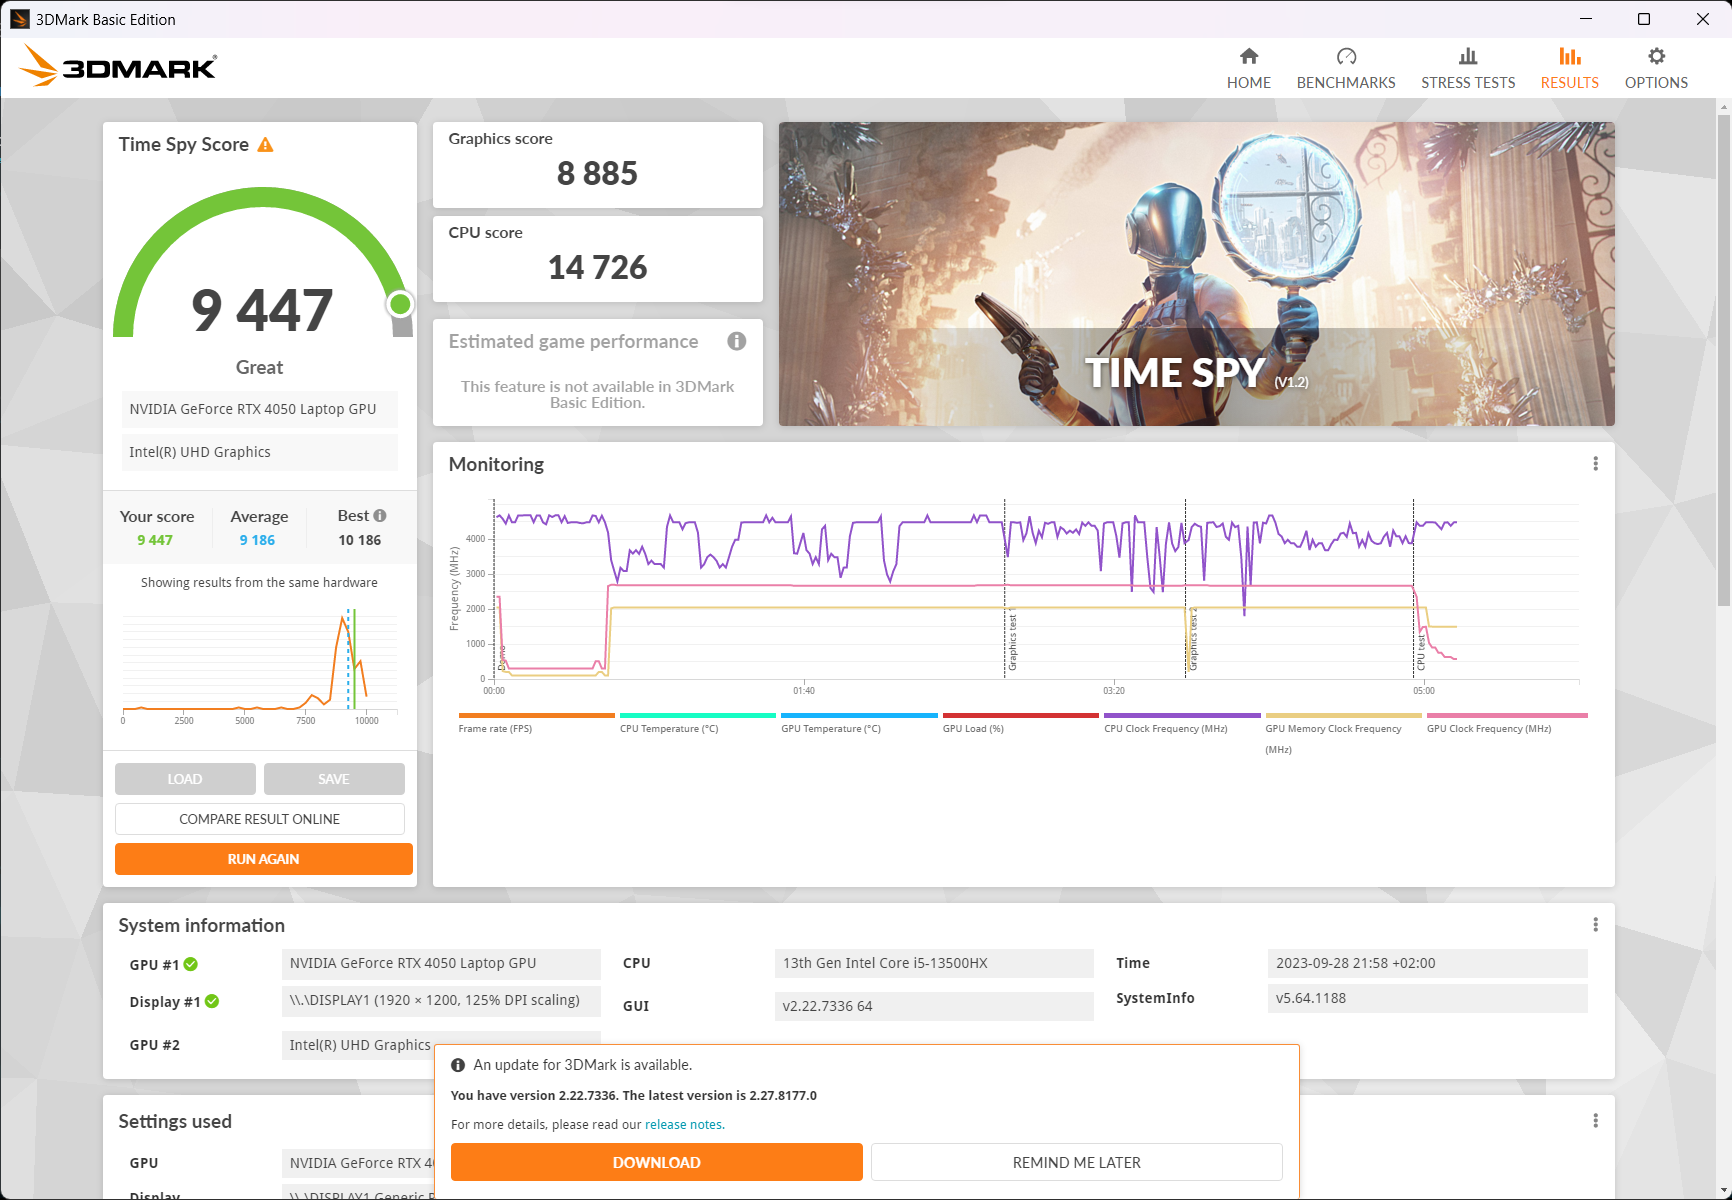This screenshot has height=1200, width=1732.
Task: Open the release notes link
Action: (684, 1124)
